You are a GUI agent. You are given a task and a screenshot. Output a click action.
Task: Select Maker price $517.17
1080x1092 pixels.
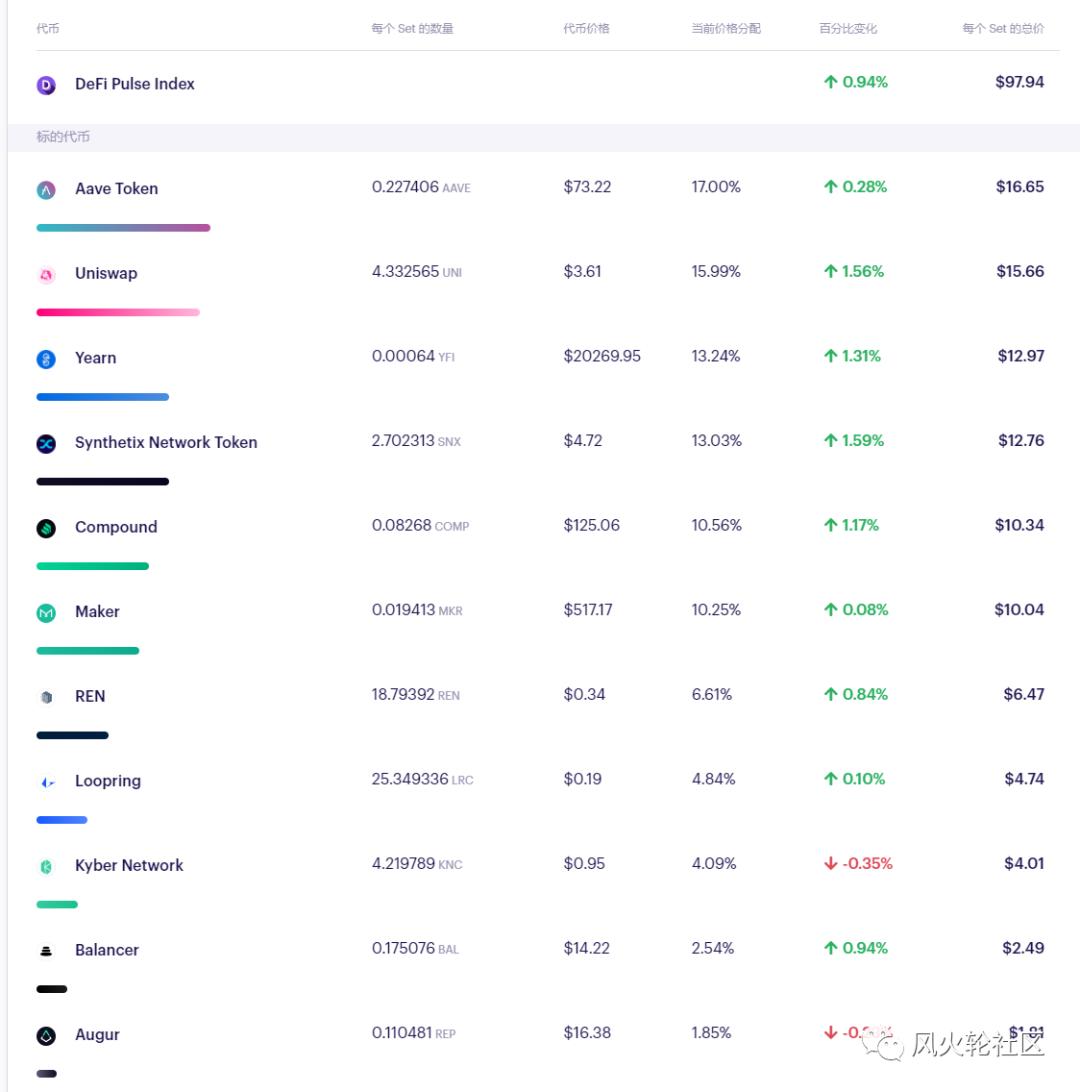coord(588,610)
